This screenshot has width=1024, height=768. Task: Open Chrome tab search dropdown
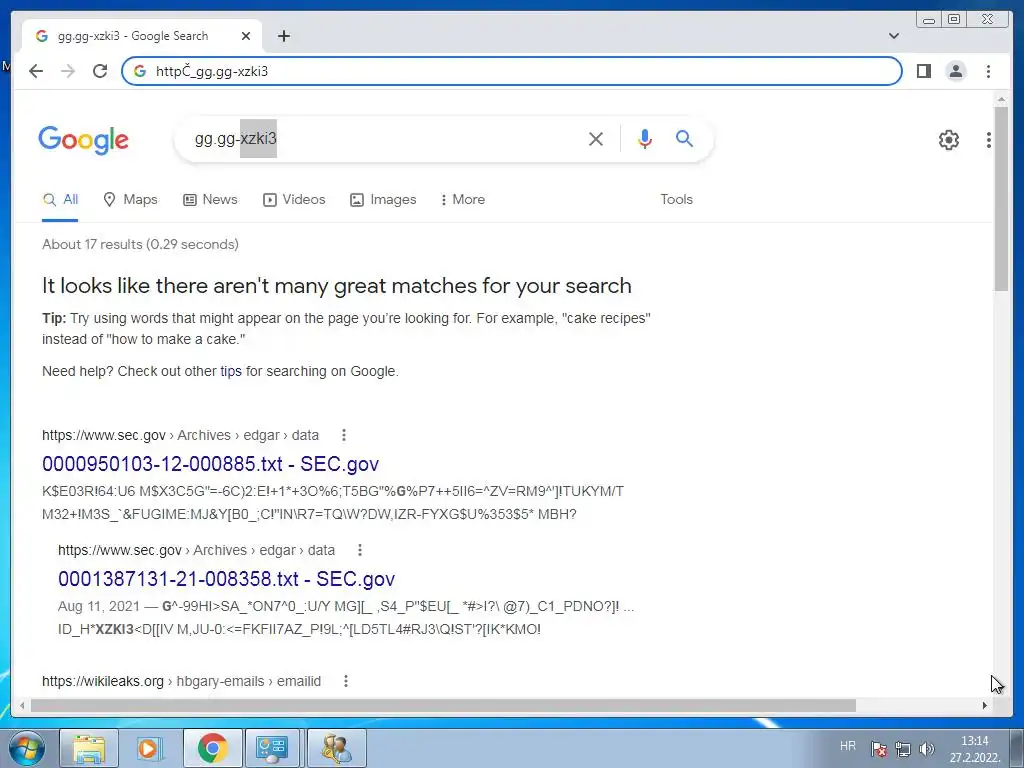[x=894, y=36]
